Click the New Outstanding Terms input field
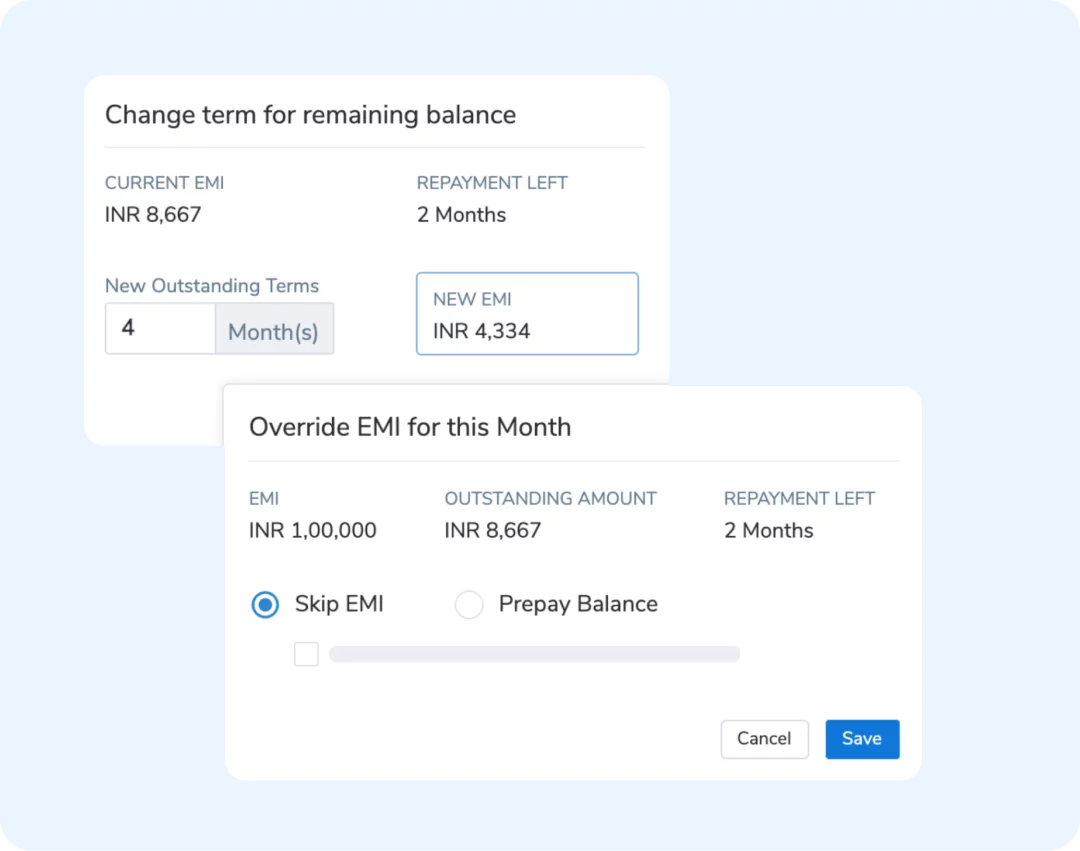Viewport: 1080px width, 851px height. 160,328
